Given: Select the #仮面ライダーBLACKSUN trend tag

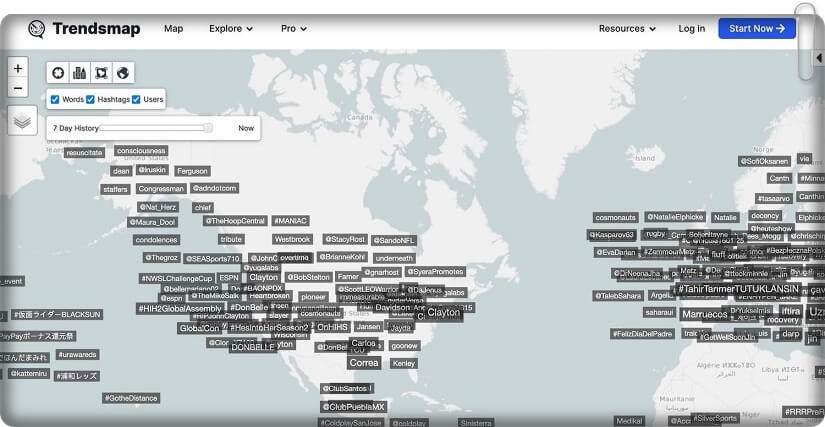Looking at the screenshot, I should (57, 314).
